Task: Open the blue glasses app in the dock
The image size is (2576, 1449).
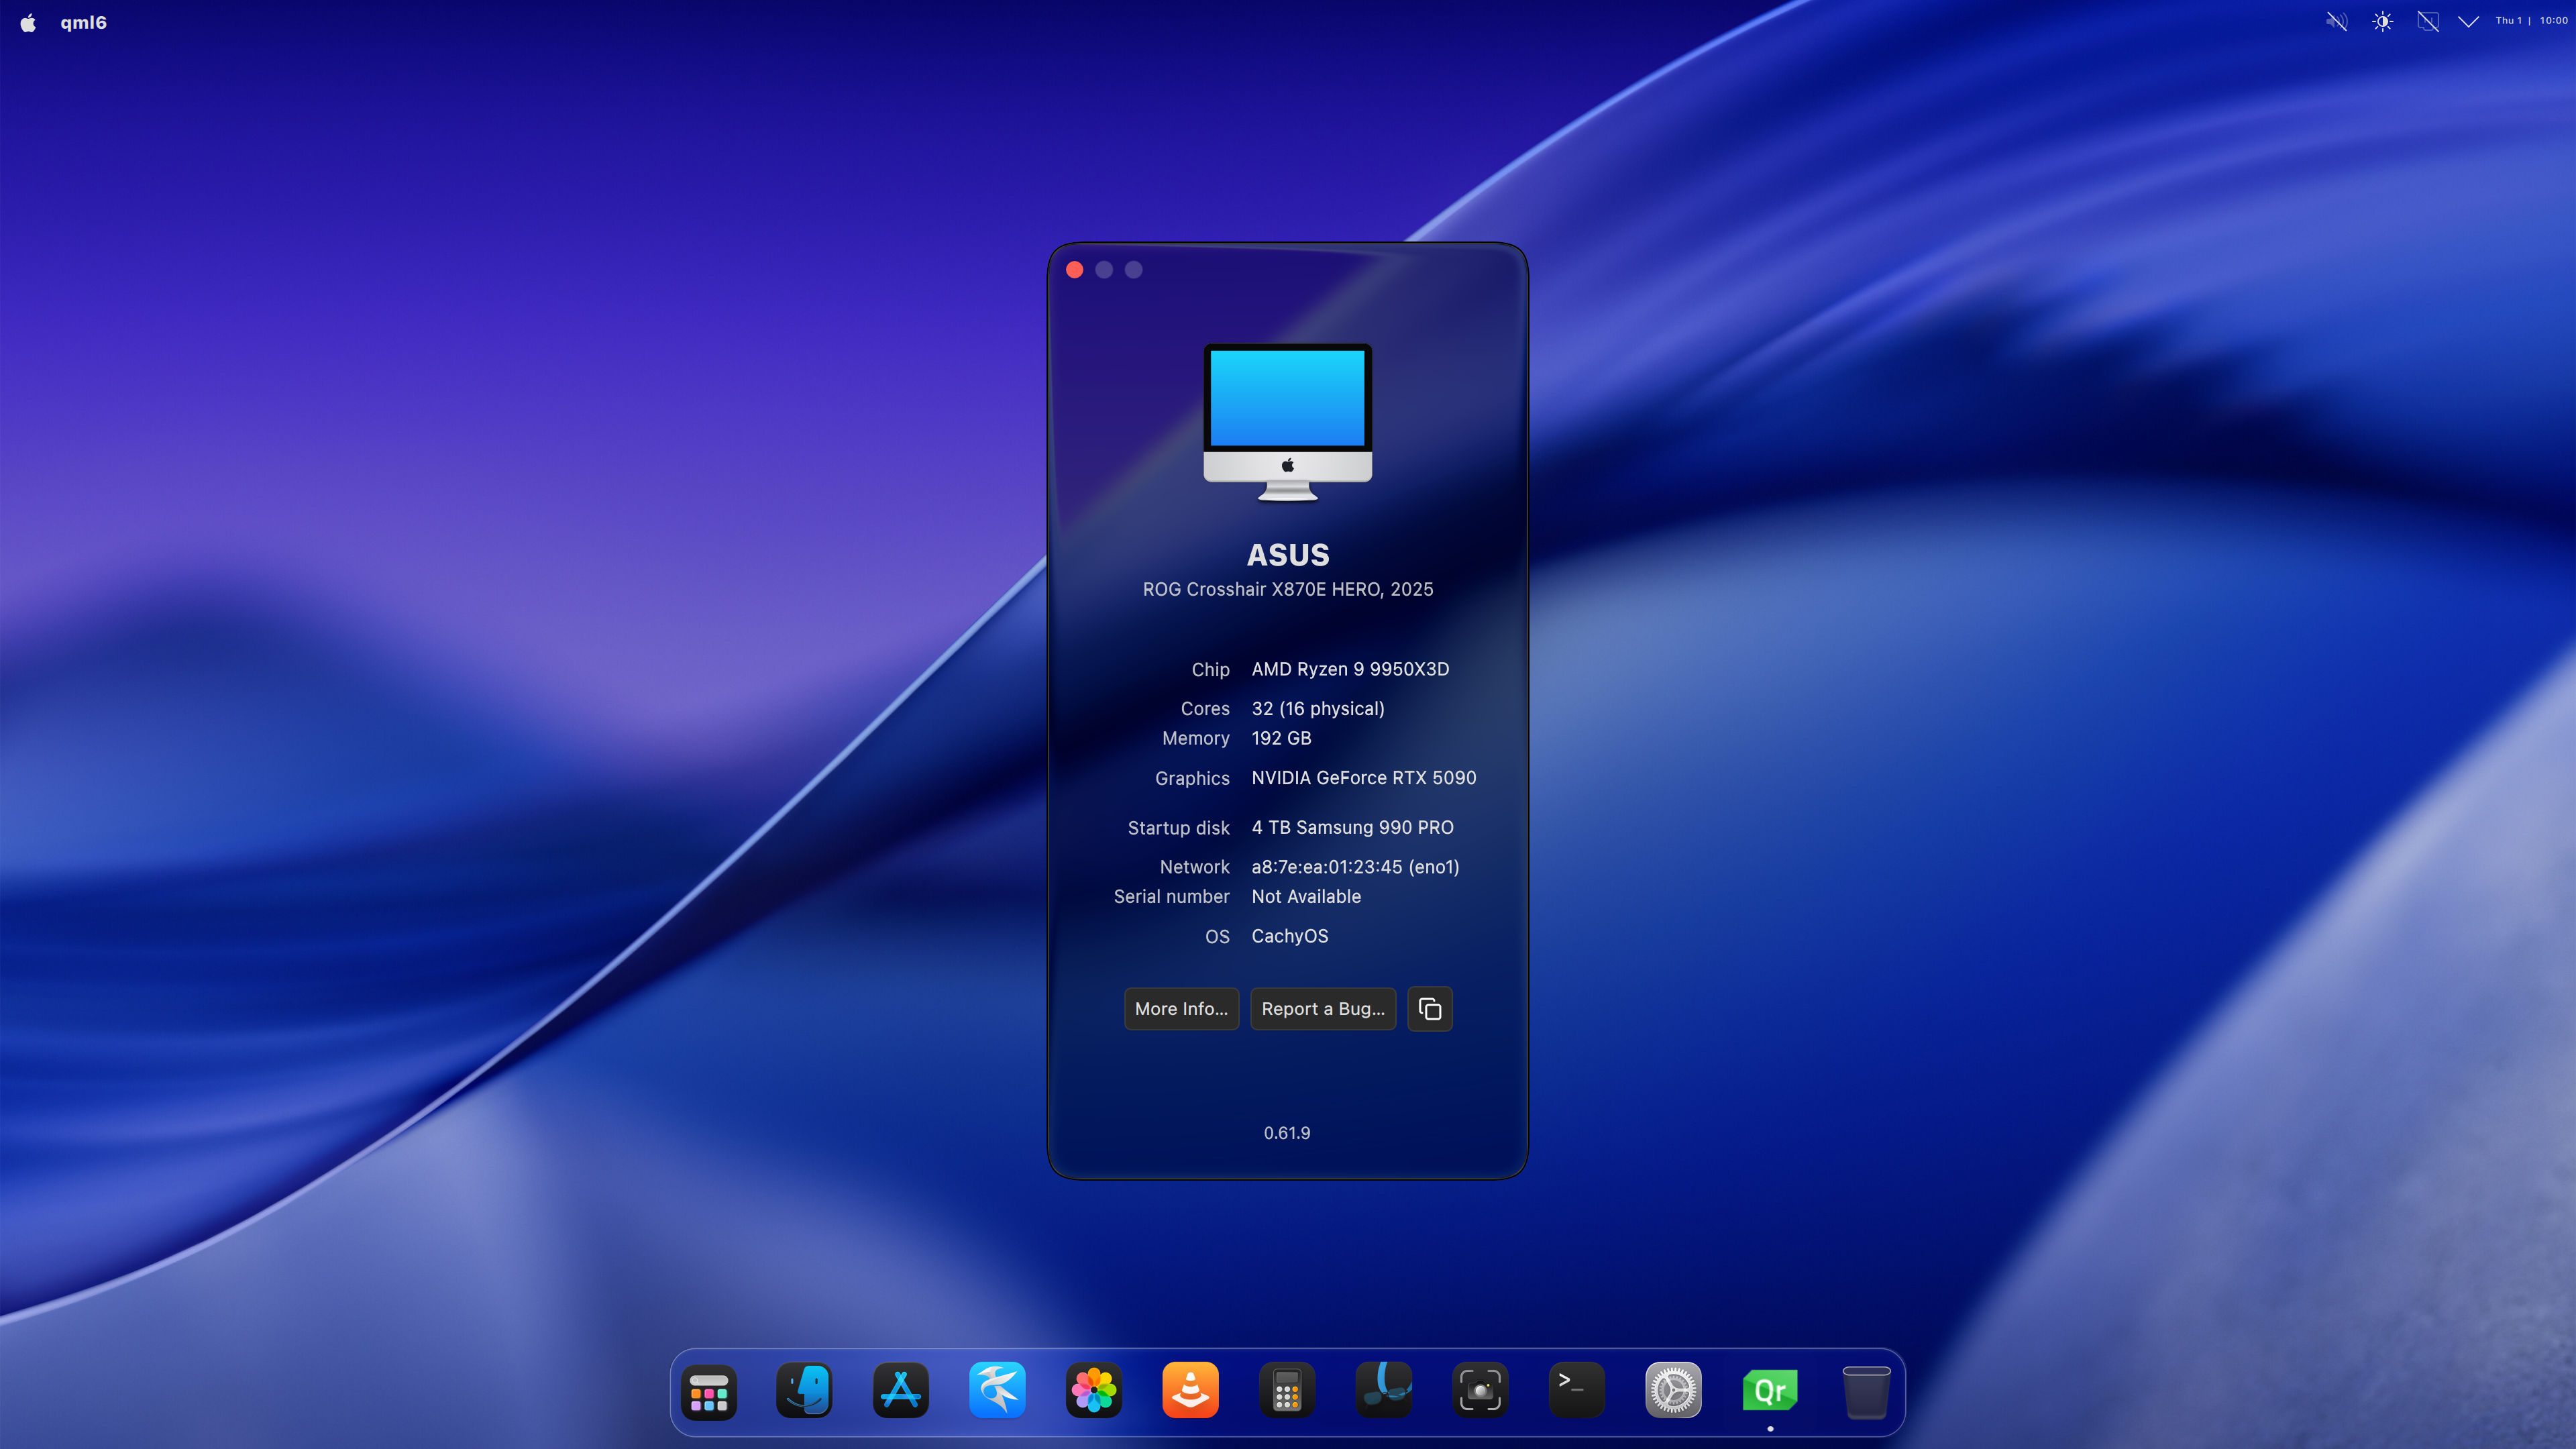Action: [x=1384, y=1391]
